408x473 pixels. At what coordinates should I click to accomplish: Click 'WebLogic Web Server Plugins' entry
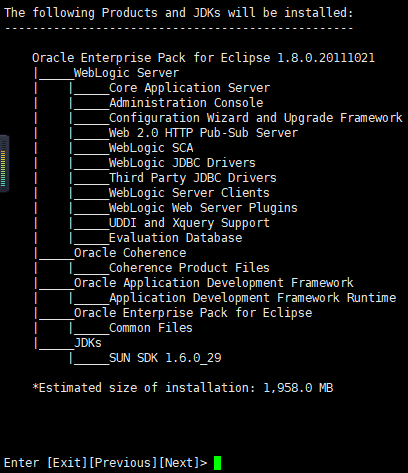click(x=203, y=208)
